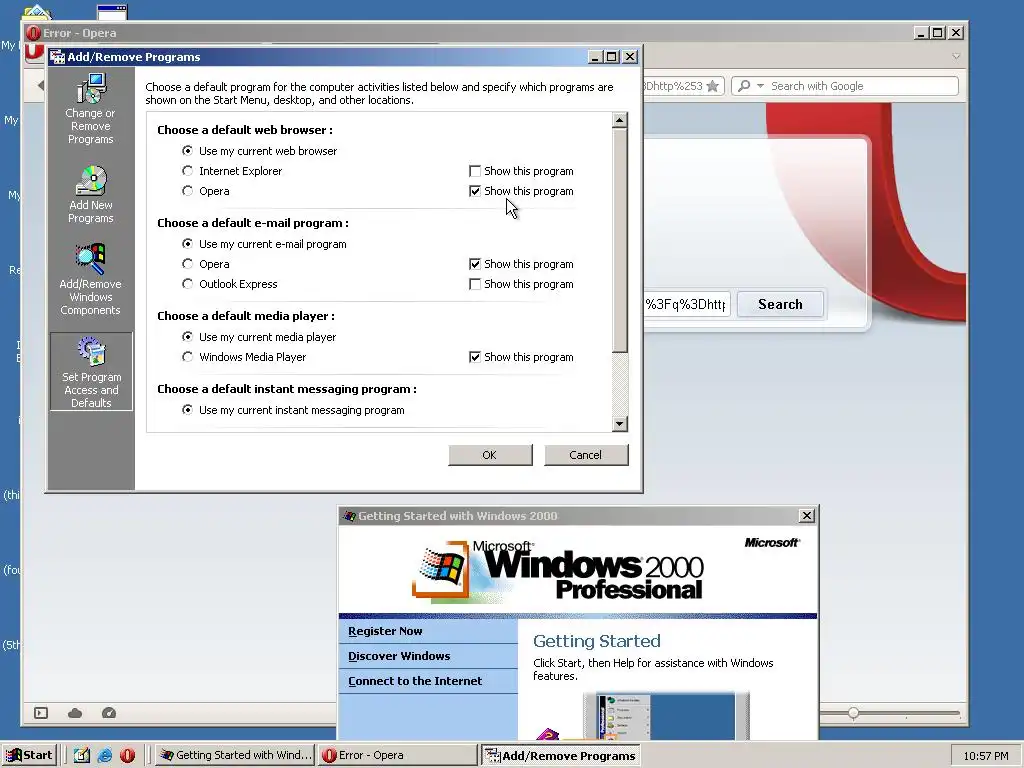The height and width of the screenshot is (768, 1024).
Task: Minimize the Add/Remove Programs window
Action: pos(595,57)
